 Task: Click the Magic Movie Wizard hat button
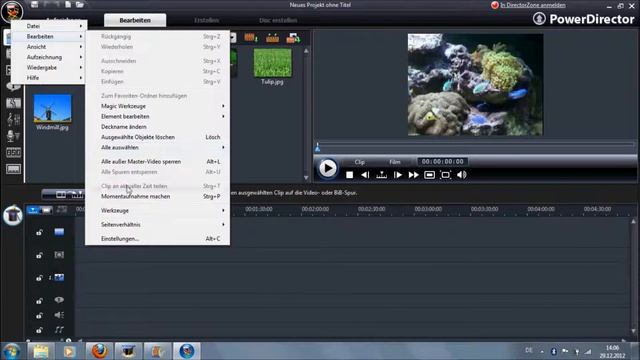pos(13,215)
